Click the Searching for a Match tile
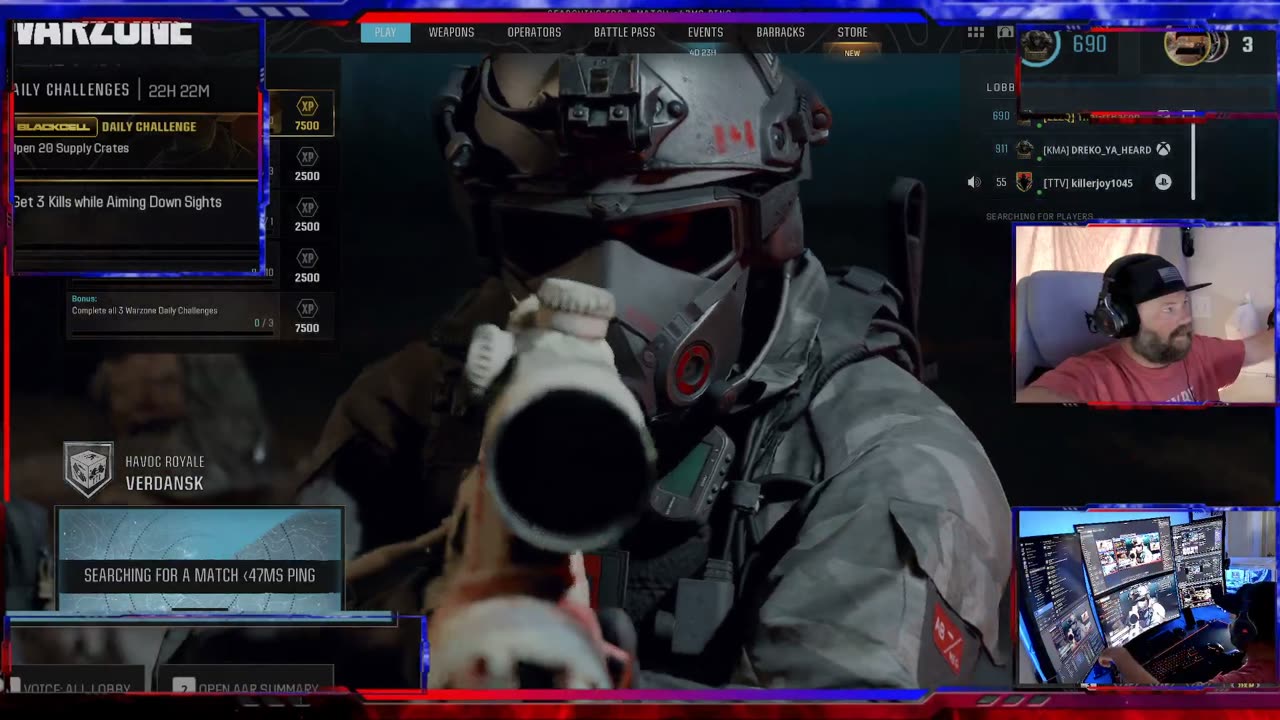Image resolution: width=1280 pixels, height=720 pixels. coord(200,560)
